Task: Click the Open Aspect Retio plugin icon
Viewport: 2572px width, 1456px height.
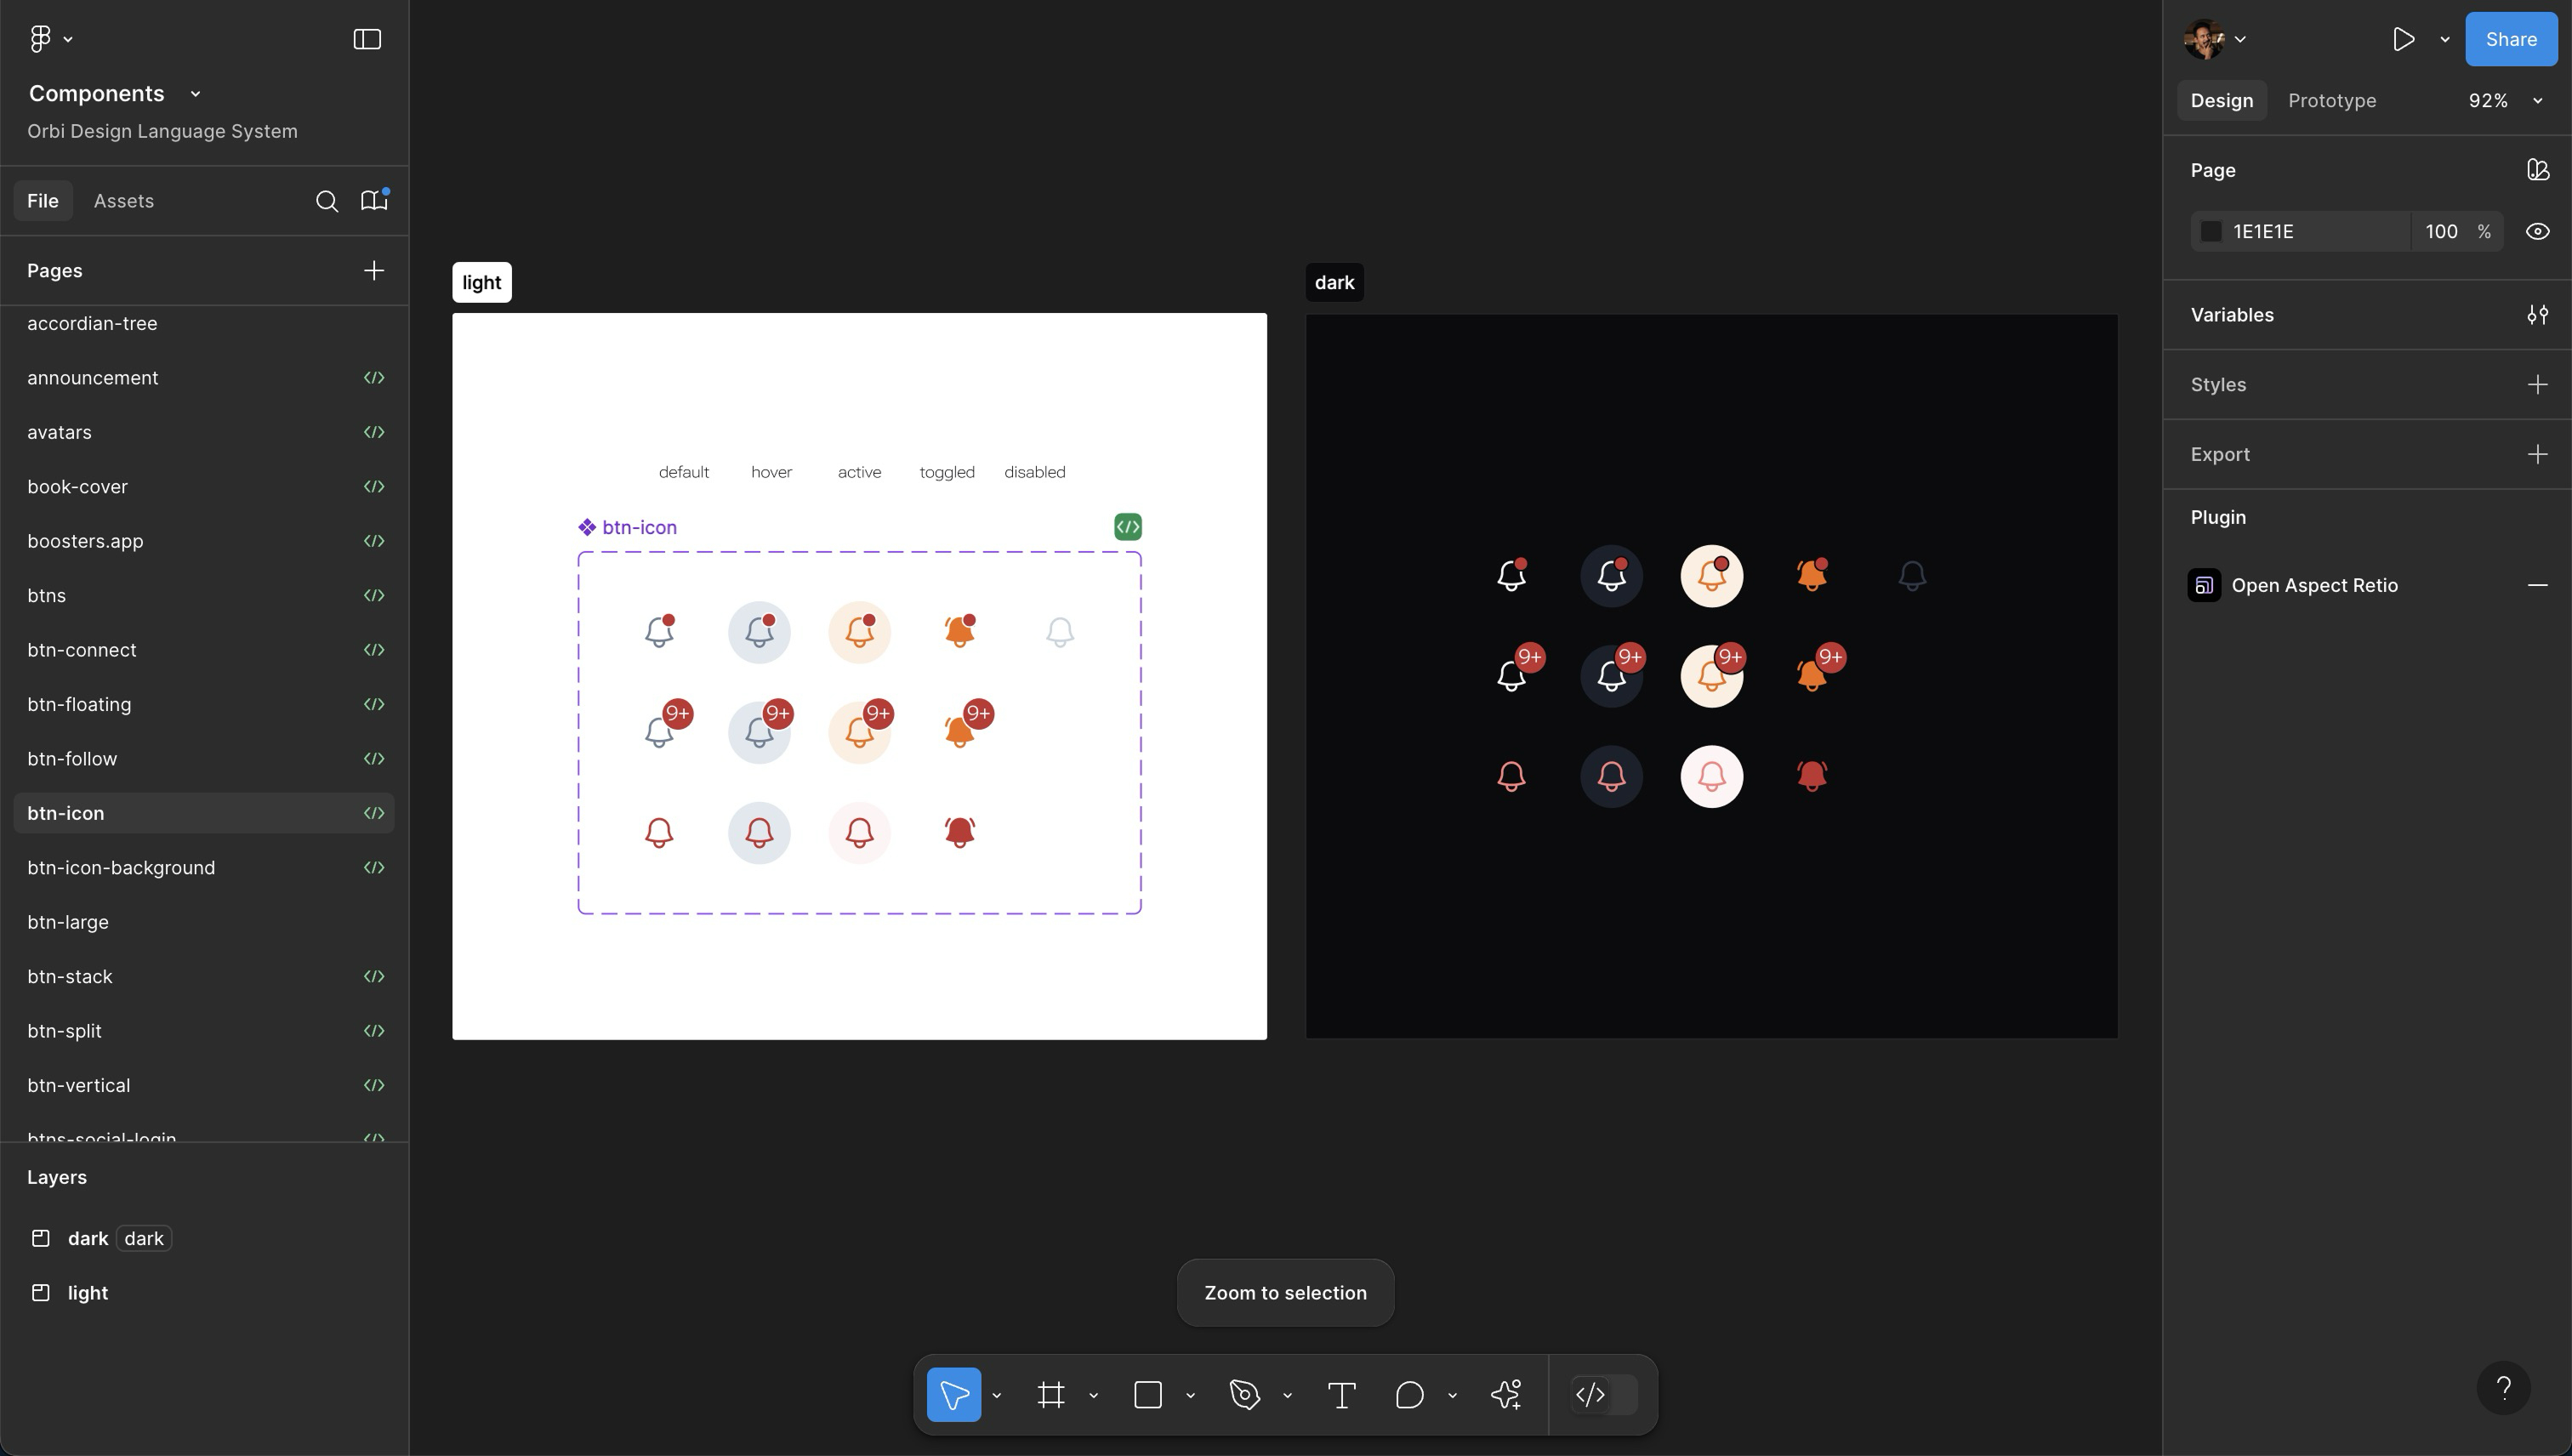Action: click(2204, 585)
